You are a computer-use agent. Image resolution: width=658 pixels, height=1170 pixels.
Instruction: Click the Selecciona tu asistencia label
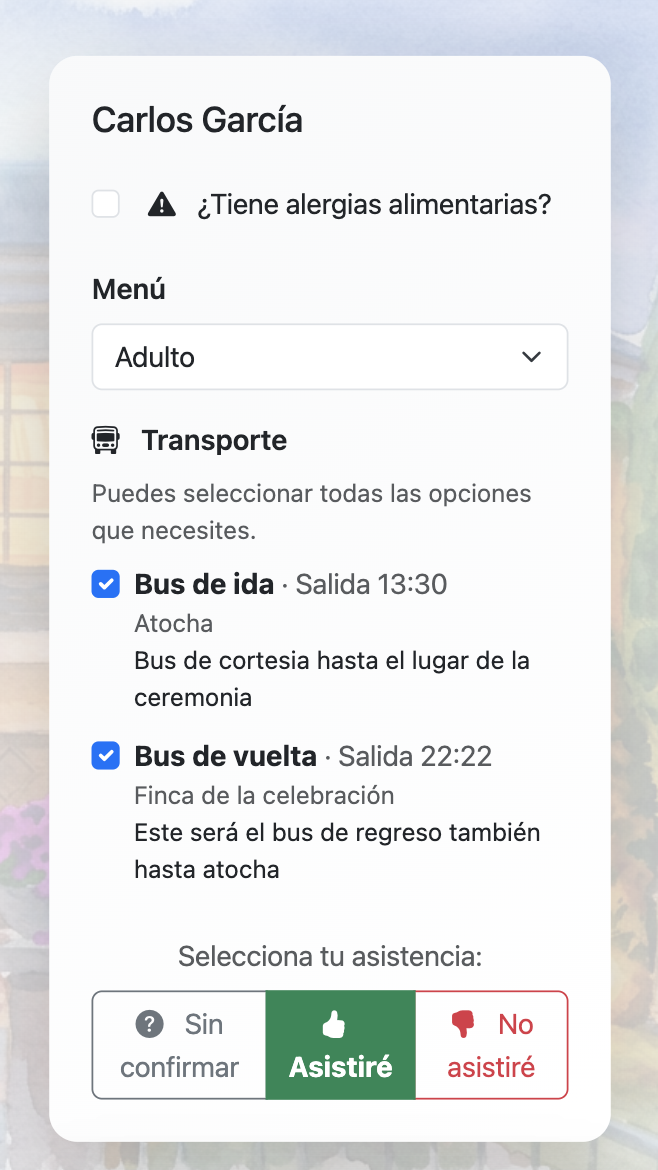[x=329, y=956]
